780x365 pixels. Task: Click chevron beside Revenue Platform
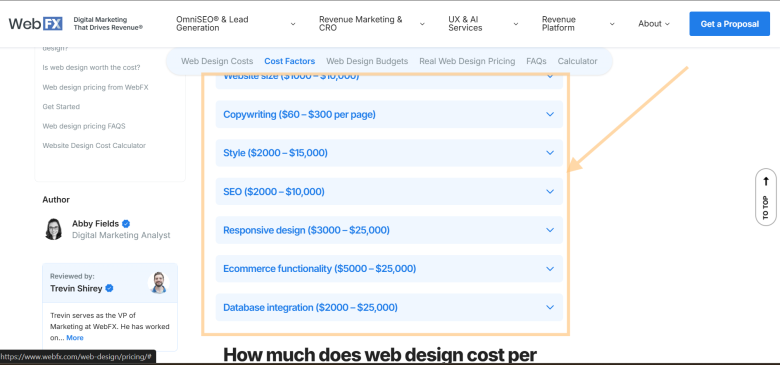click(612, 24)
